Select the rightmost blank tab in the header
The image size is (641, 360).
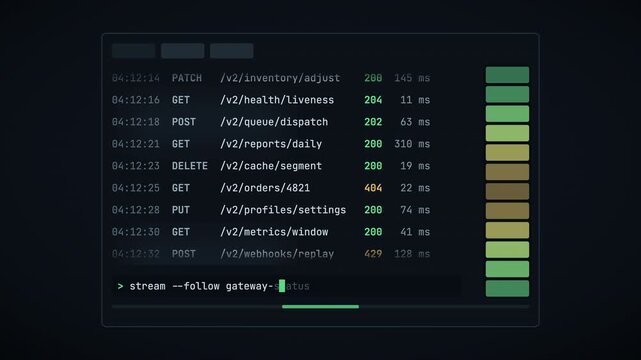[232, 51]
